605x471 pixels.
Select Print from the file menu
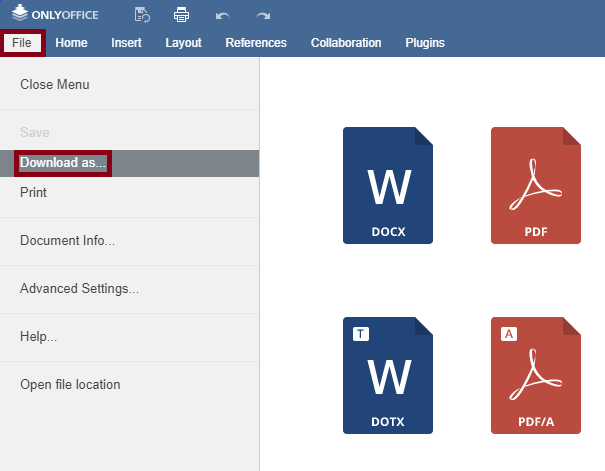point(34,193)
